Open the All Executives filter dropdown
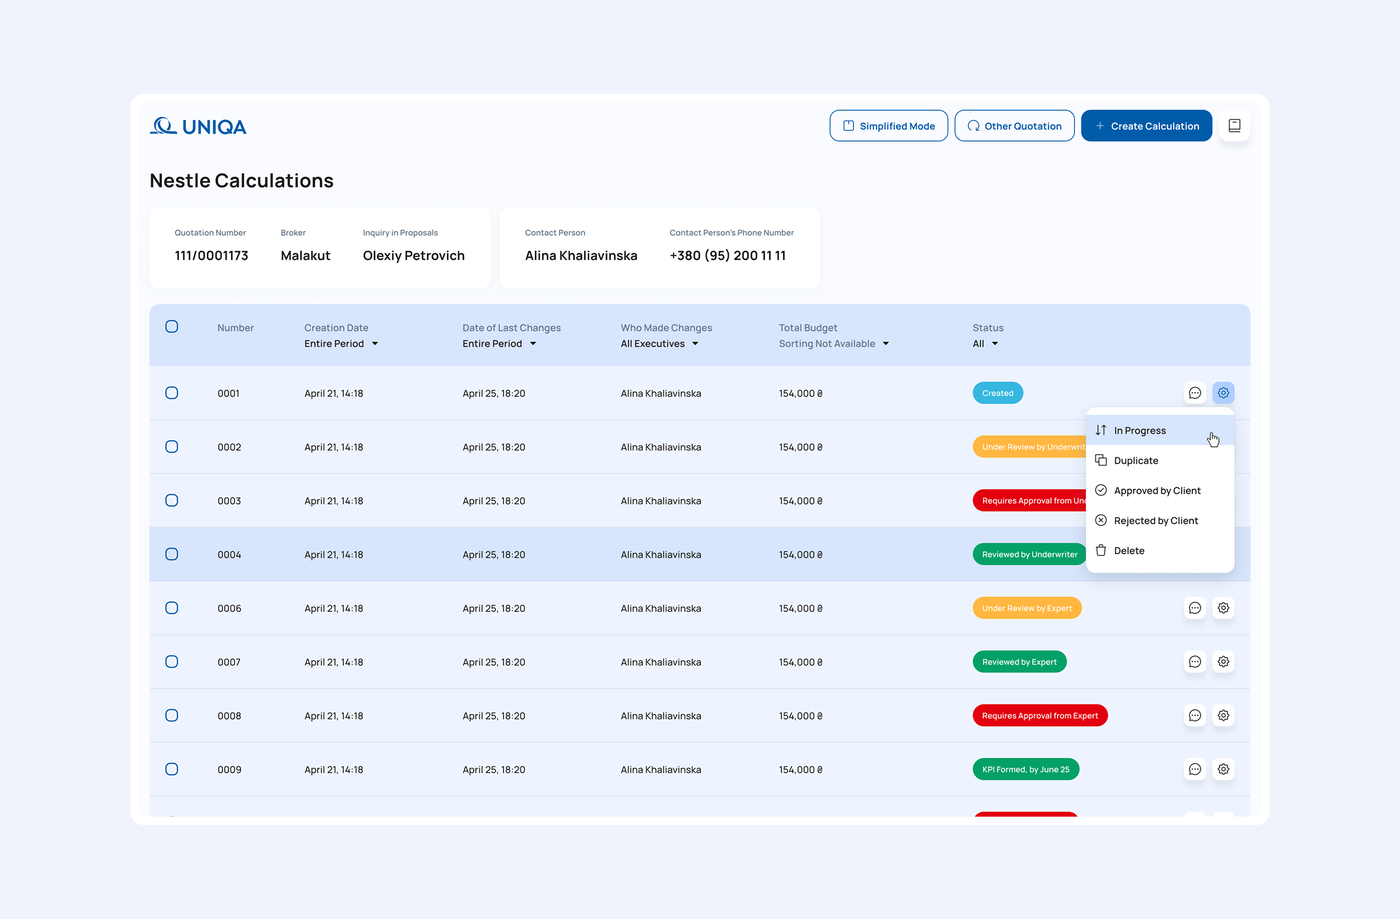The height and width of the screenshot is (919, 1400). [x=659, y=344]
